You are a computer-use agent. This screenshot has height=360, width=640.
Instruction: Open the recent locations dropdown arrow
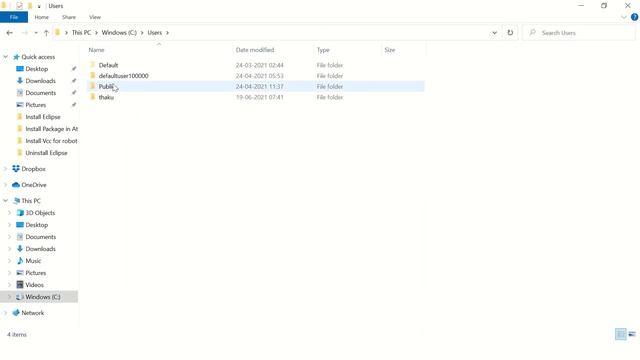(x=36, y=33)
